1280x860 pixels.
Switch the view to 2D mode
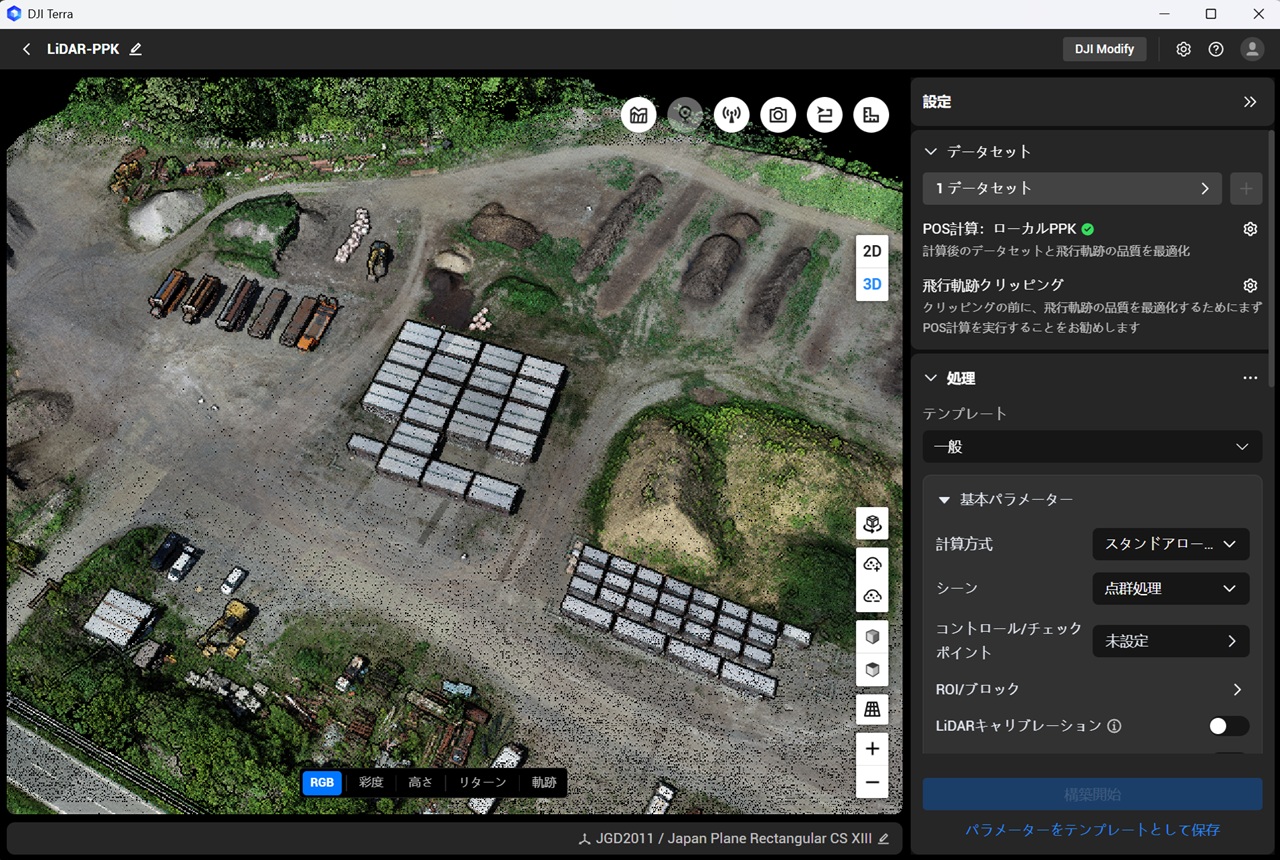click(x=872, y=251)
